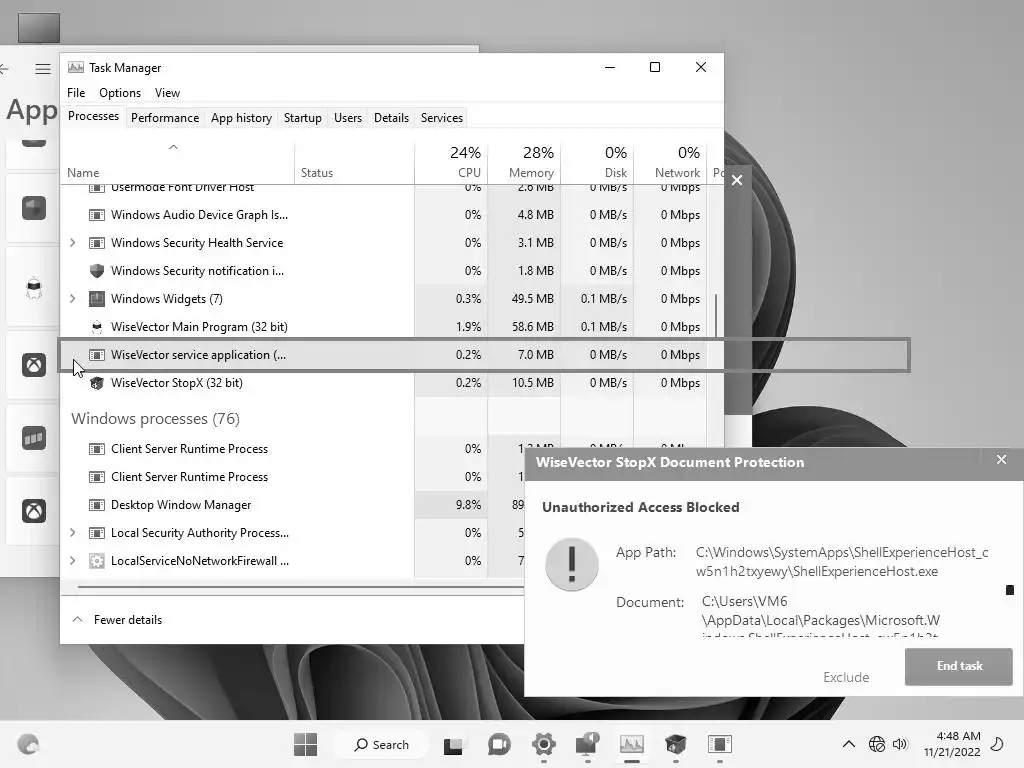
Task: Click the Windows Widgets process icon
Action: click(97, 299)
